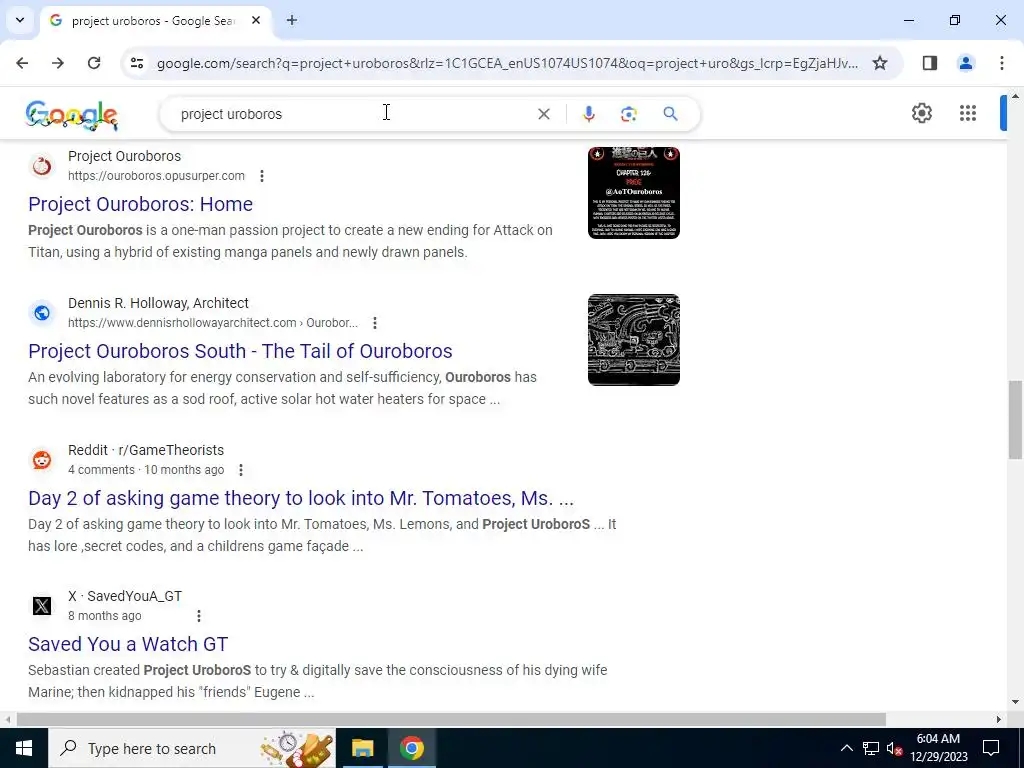Open more options for Reddit GameTheorists result
1024x768 pixels.
241,470
